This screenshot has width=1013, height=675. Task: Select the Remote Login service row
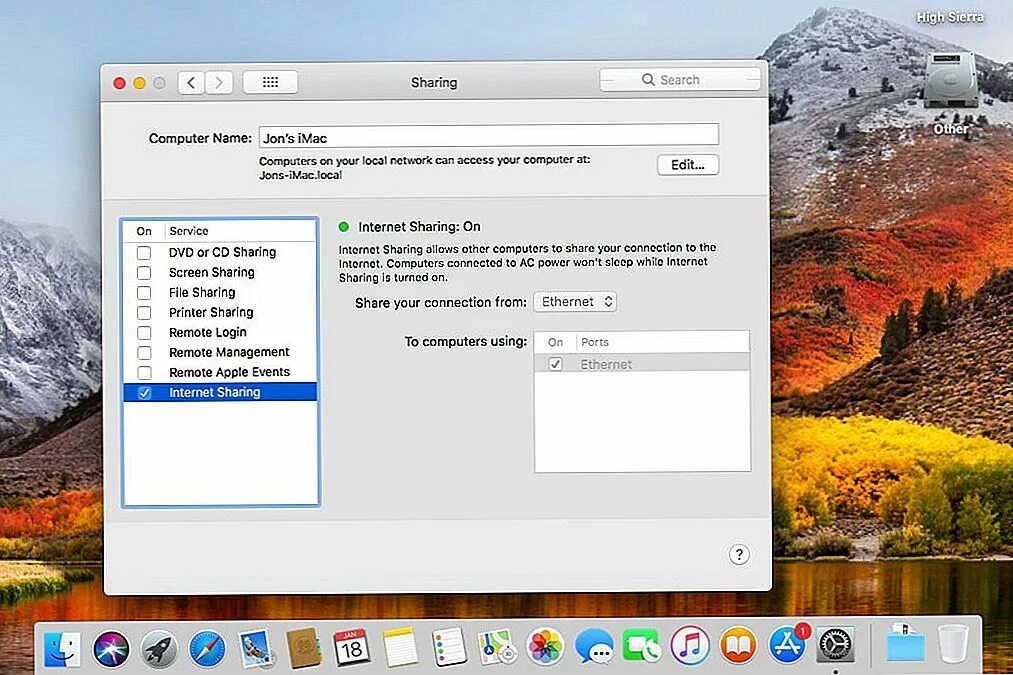point(220,333)
